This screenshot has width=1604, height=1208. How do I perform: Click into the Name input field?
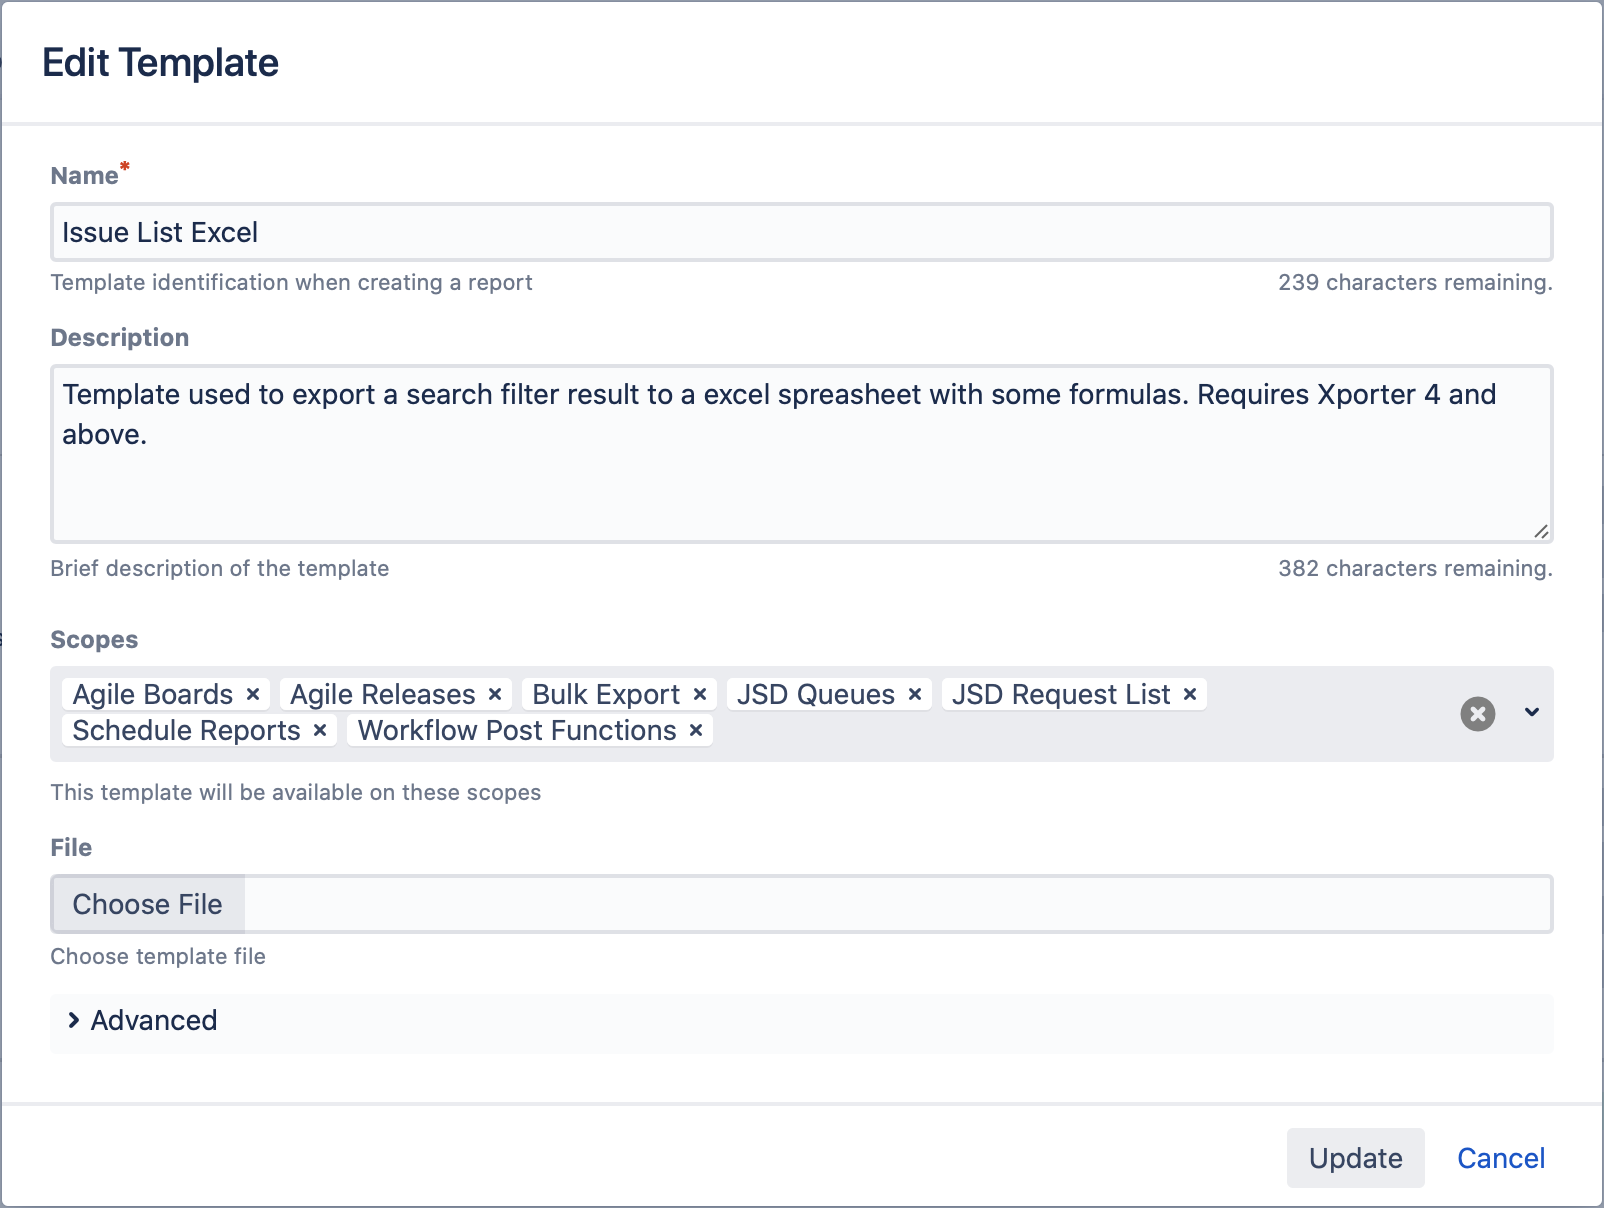tap(800, 233)
